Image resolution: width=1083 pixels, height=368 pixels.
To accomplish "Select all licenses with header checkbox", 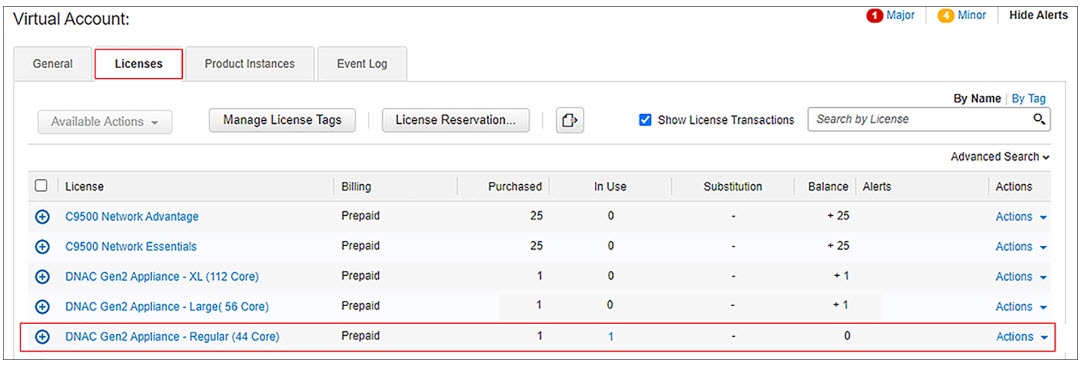I will 41,186.
